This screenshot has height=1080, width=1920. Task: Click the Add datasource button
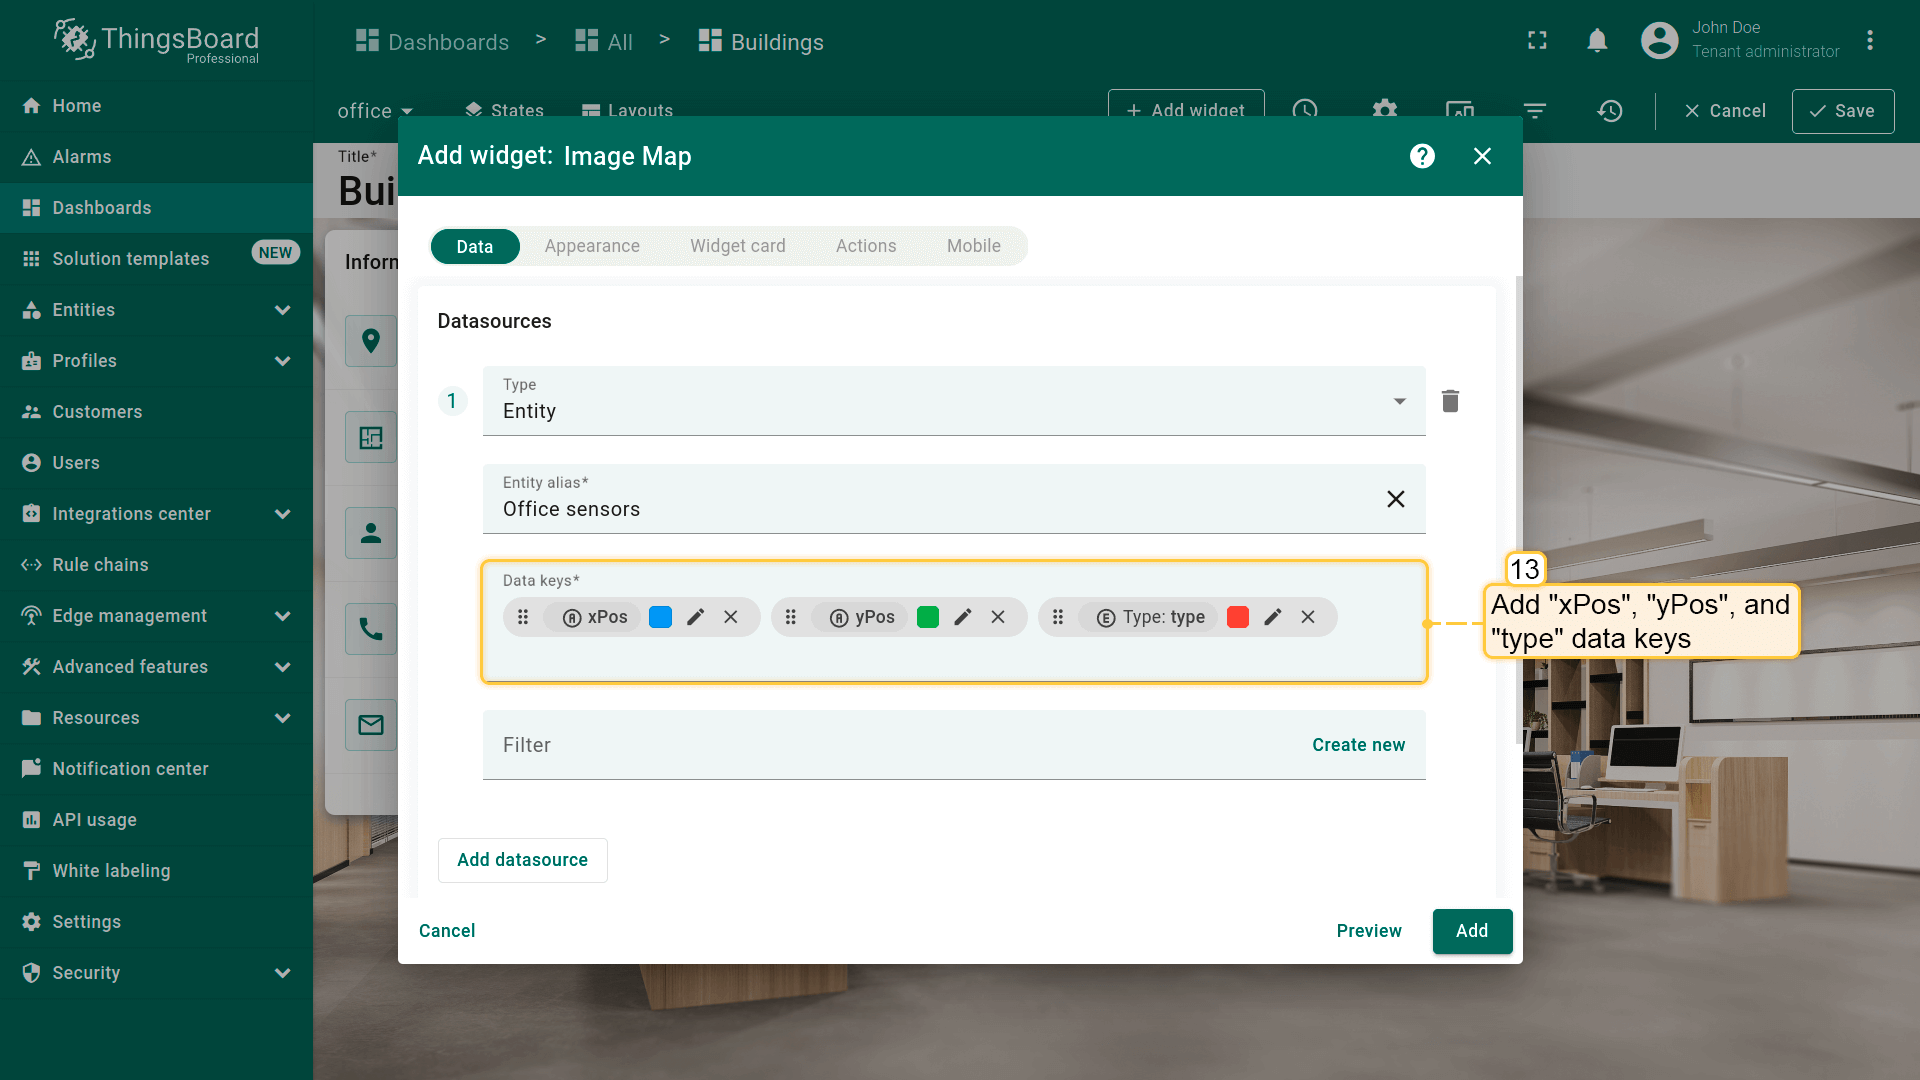[x=522, y=860]
